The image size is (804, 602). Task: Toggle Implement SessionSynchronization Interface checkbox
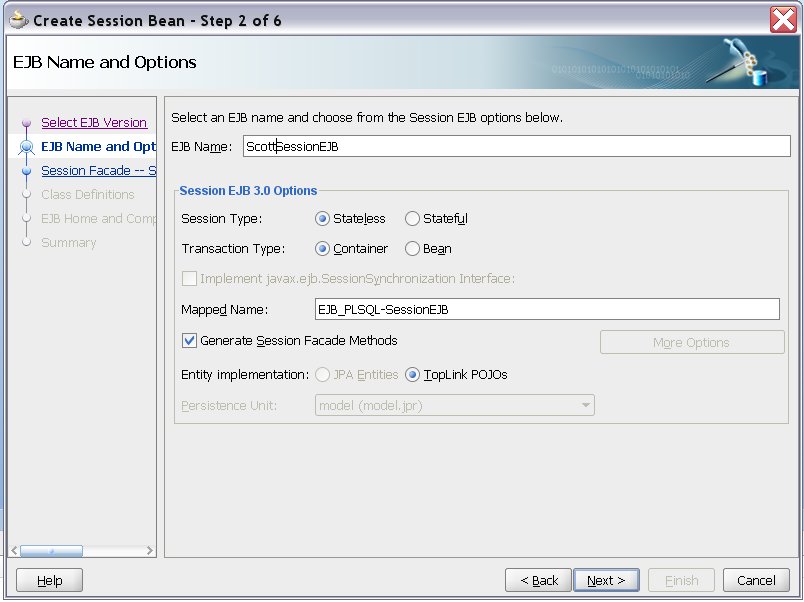[x=189, y=278]
